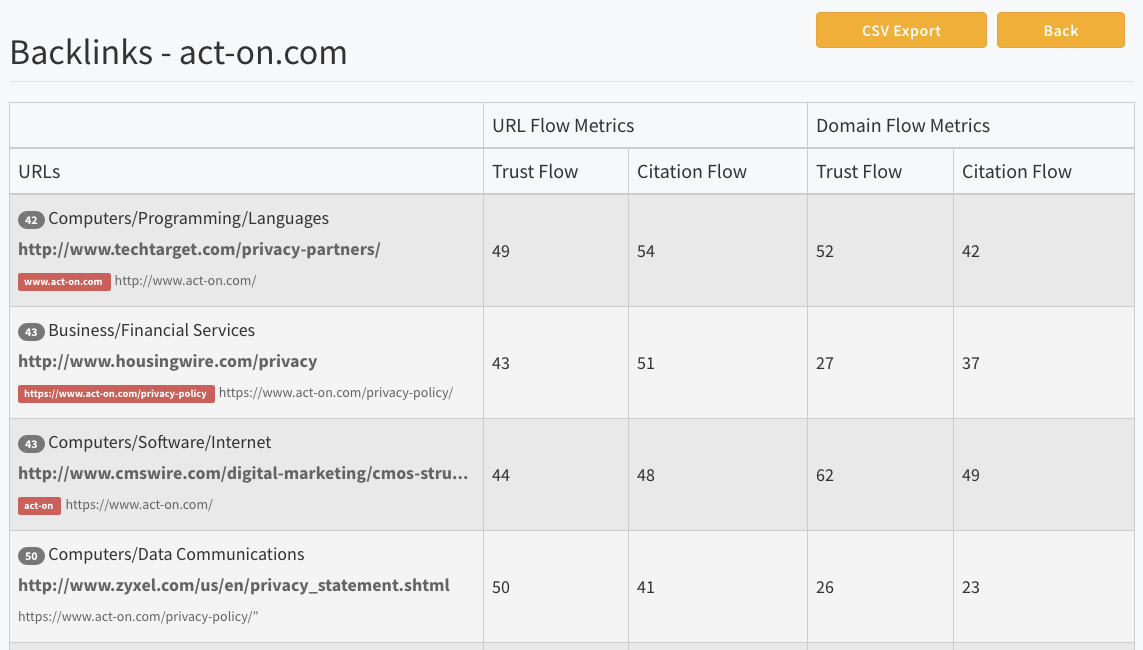Click URL Trust Flow value 44 in cmswire row
This screenshot has height=650, width=1143.
click(501, 475)
